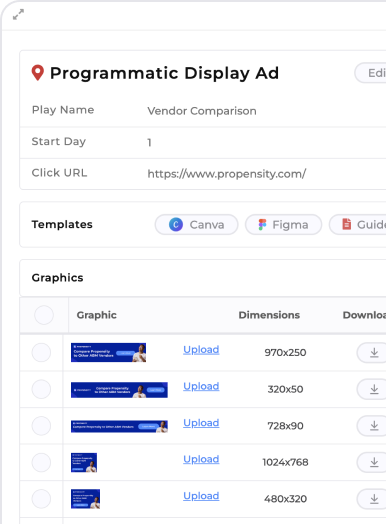Click Upload link for 320x50 graphic
The image size is (386, 524).
click(x=201, y=386)
